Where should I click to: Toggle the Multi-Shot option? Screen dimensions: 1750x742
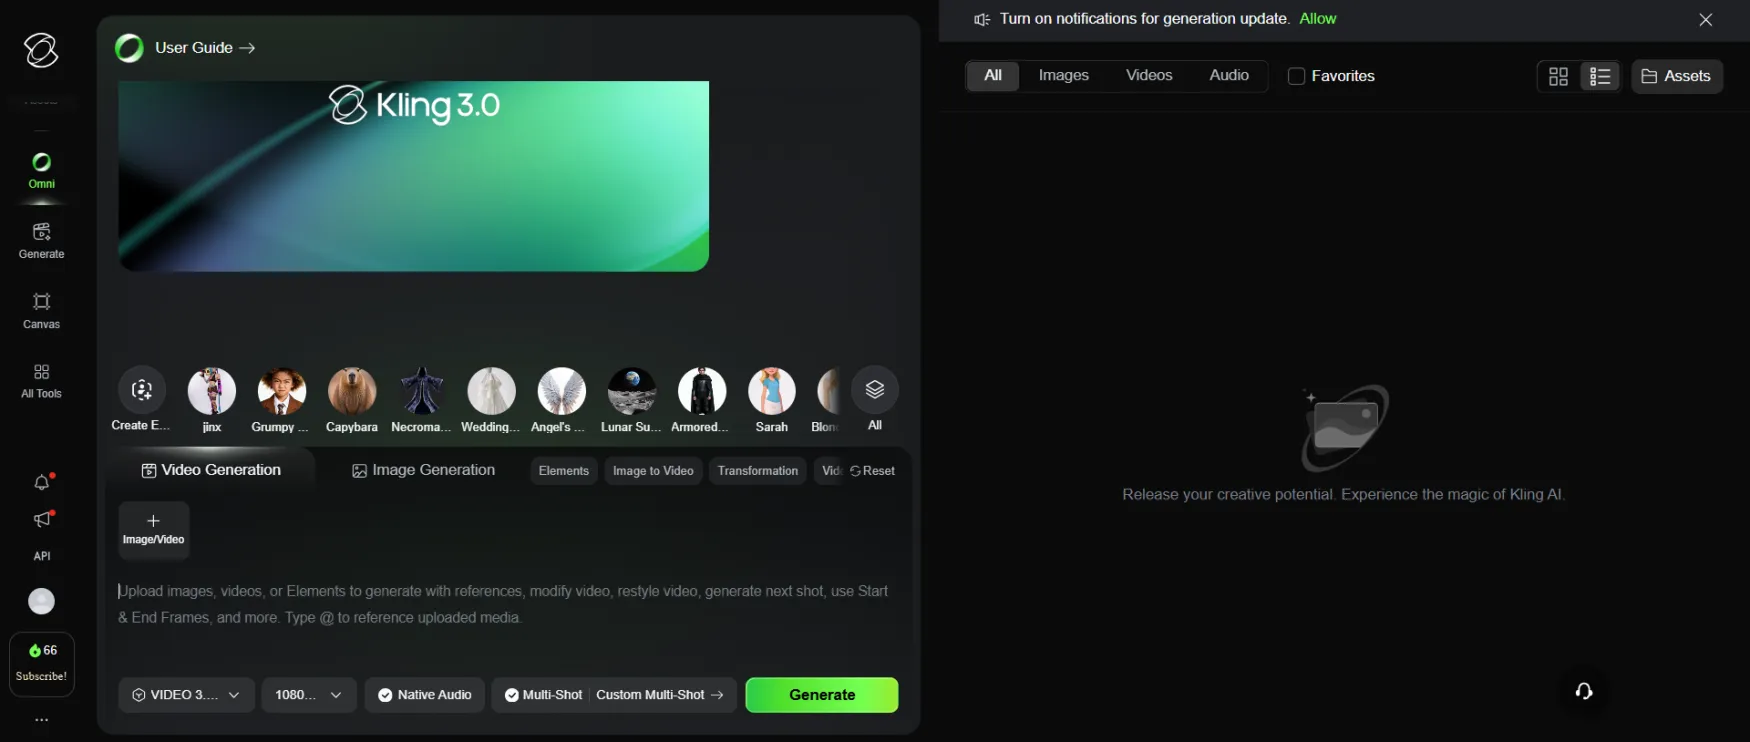543,695
